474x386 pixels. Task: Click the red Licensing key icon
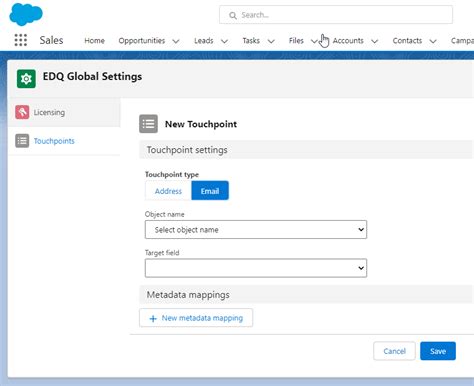[22, 112]
